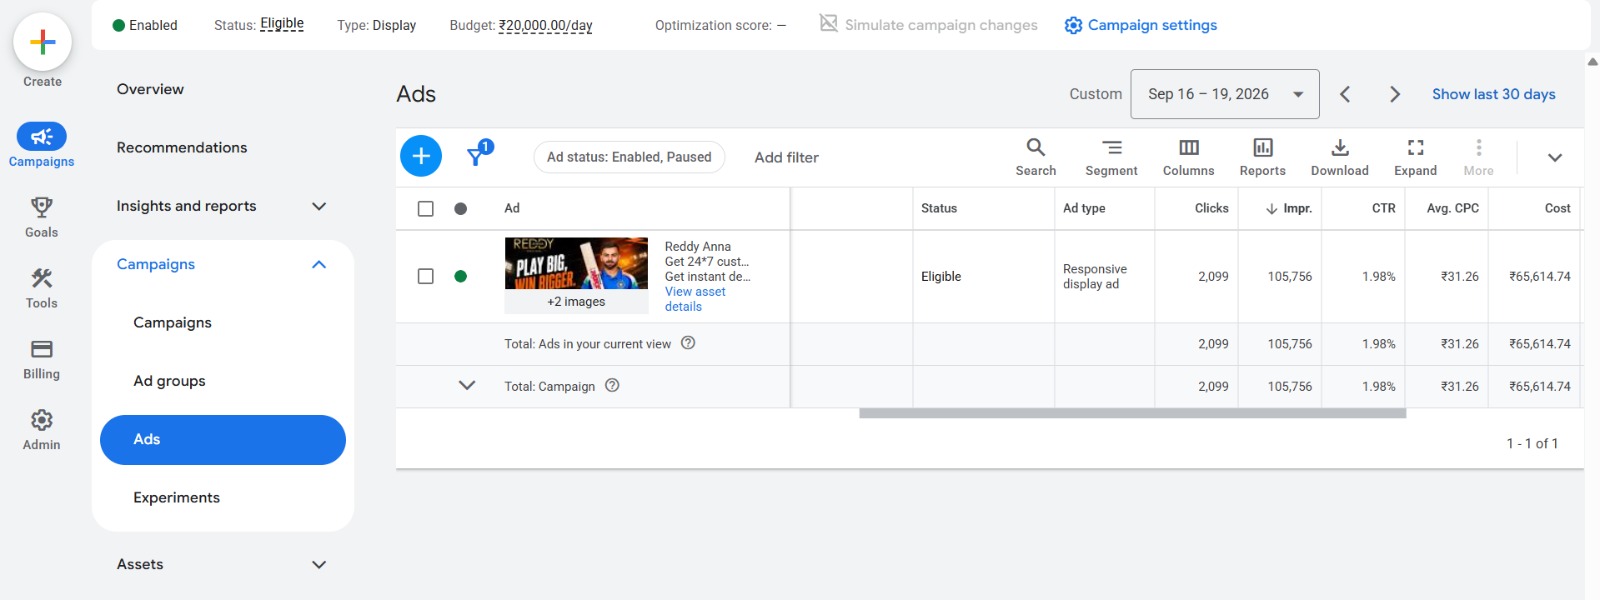
Task: Go to the next date range
Action: click(x=1395, y=94)
